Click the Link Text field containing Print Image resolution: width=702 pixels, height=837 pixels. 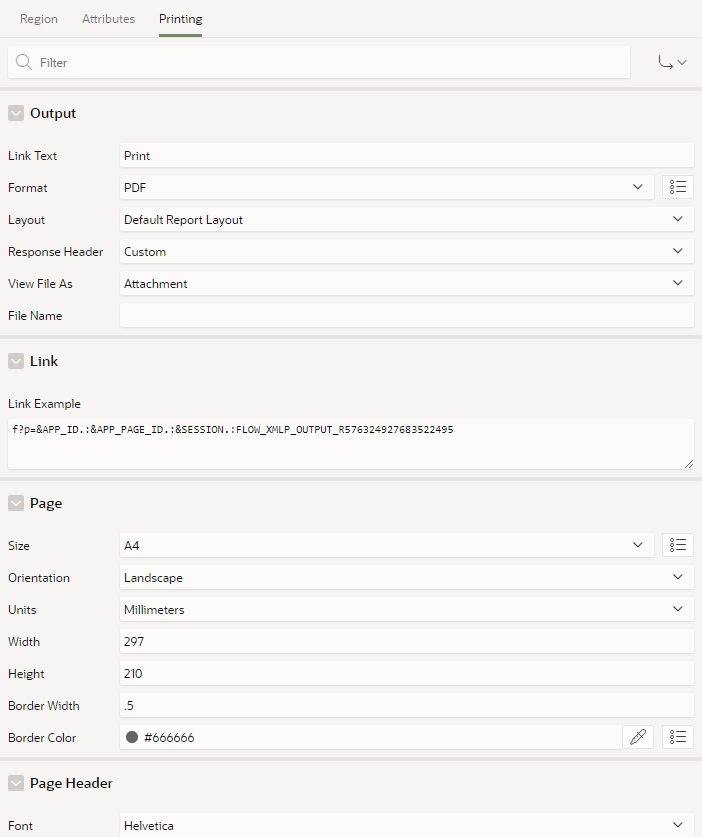click(x=406, y=155)
